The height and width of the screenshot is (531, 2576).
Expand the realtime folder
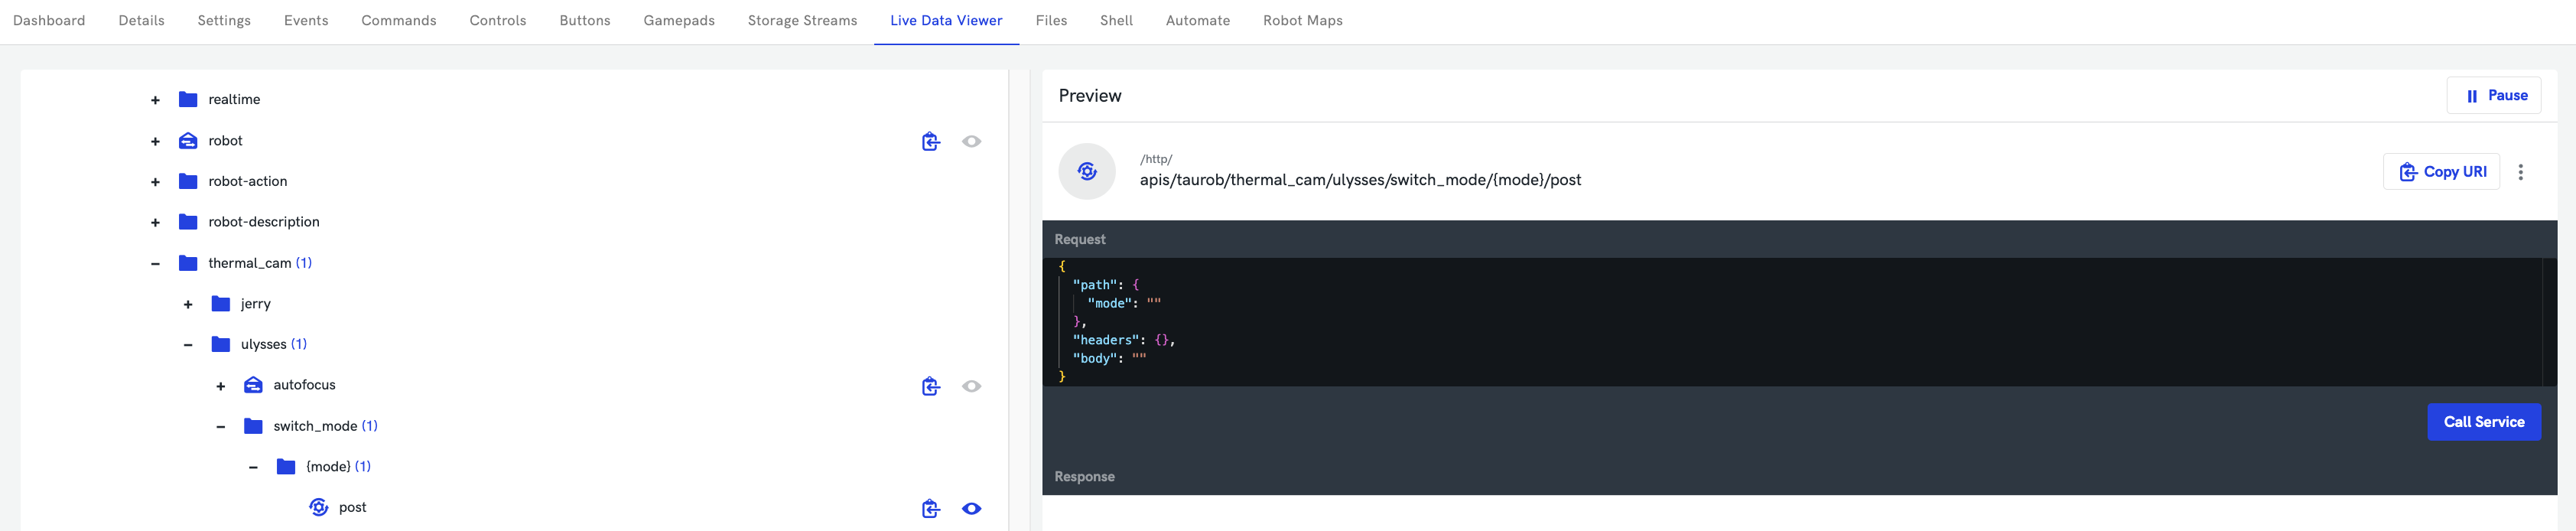click(155, 100)
